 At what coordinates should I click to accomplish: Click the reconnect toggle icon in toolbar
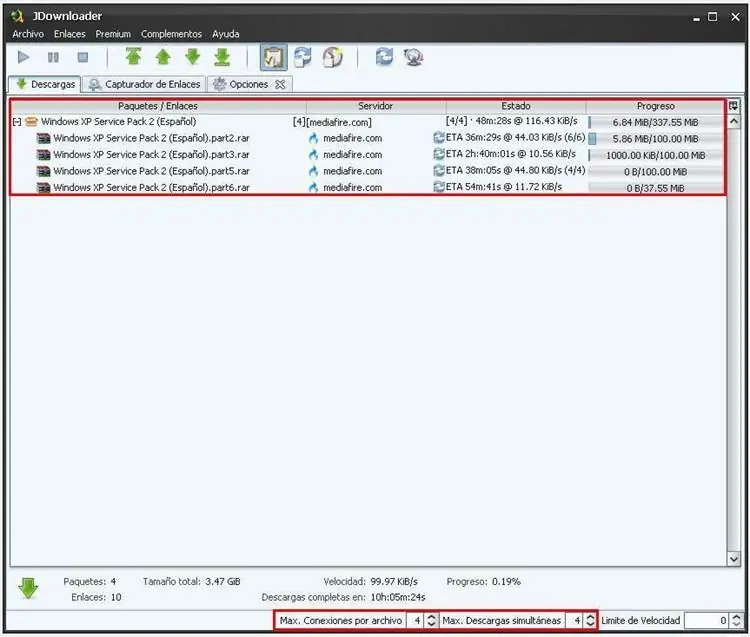[x=303, y=57]
